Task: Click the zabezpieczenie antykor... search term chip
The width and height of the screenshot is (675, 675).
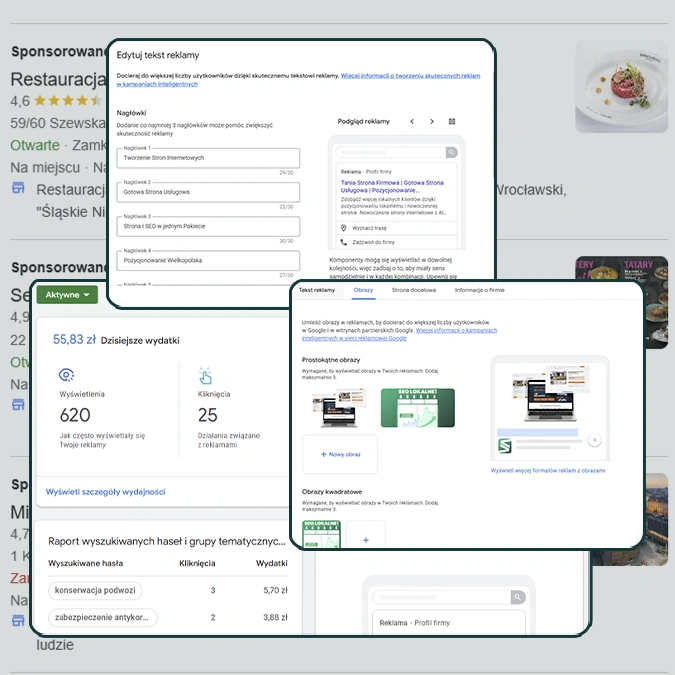Action: coord(102,617)
